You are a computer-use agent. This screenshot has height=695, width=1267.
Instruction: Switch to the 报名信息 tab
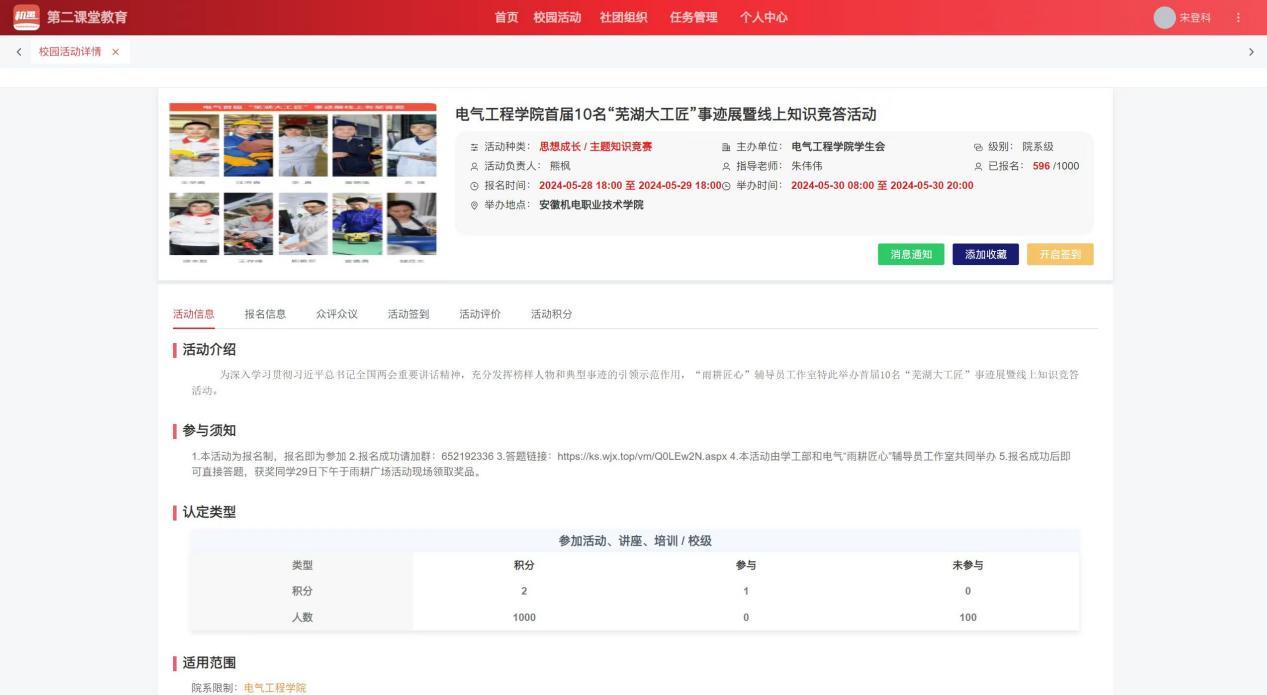(x=265, y=314)
